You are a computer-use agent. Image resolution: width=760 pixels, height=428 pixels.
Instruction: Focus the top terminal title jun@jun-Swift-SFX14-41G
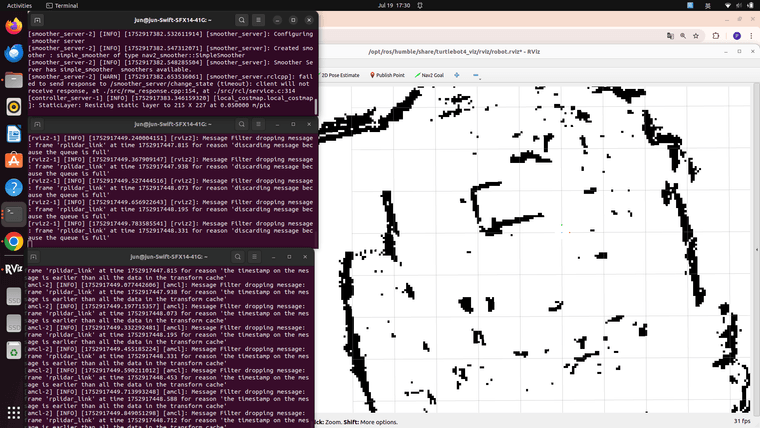tap(173, 20)
